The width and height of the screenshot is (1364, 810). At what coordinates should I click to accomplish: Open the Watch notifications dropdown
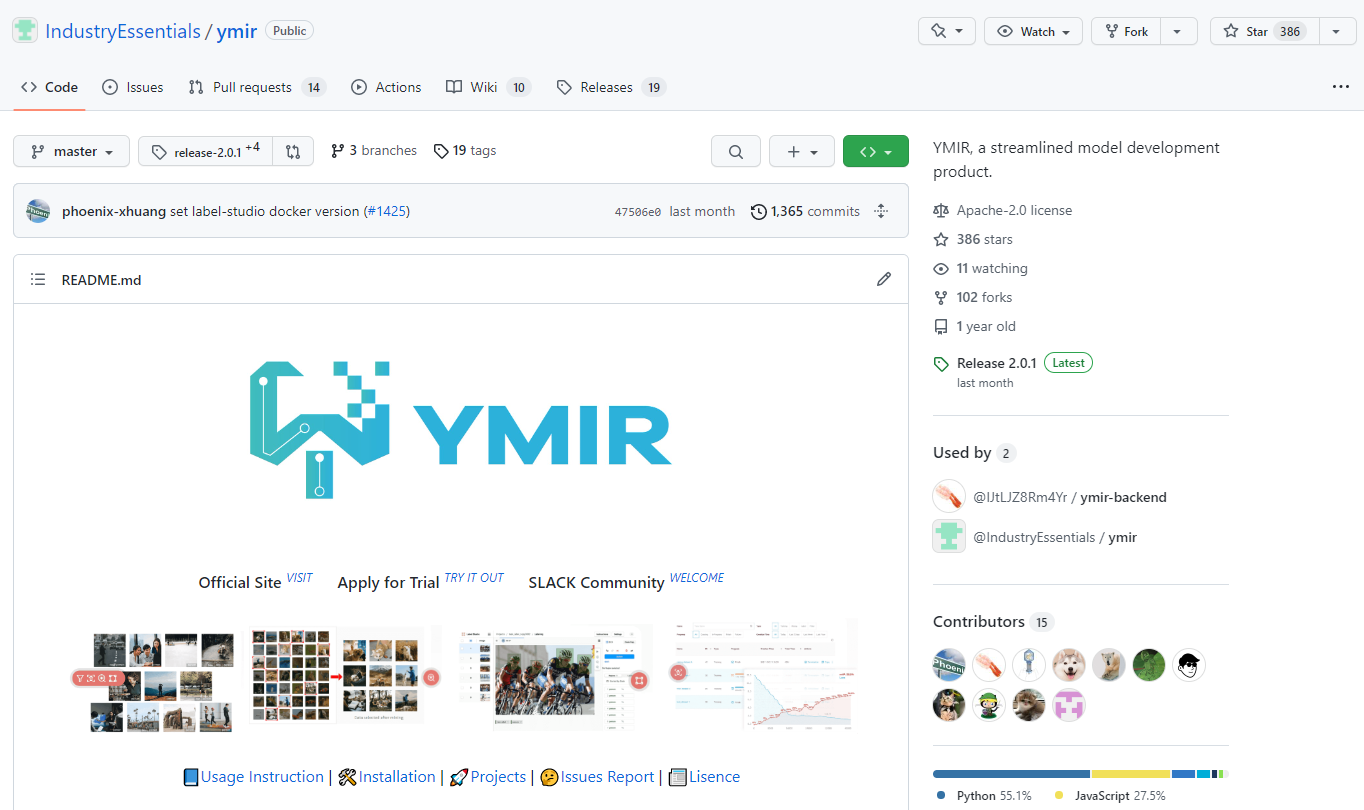pyautogui.click(x=1033, y=31)
